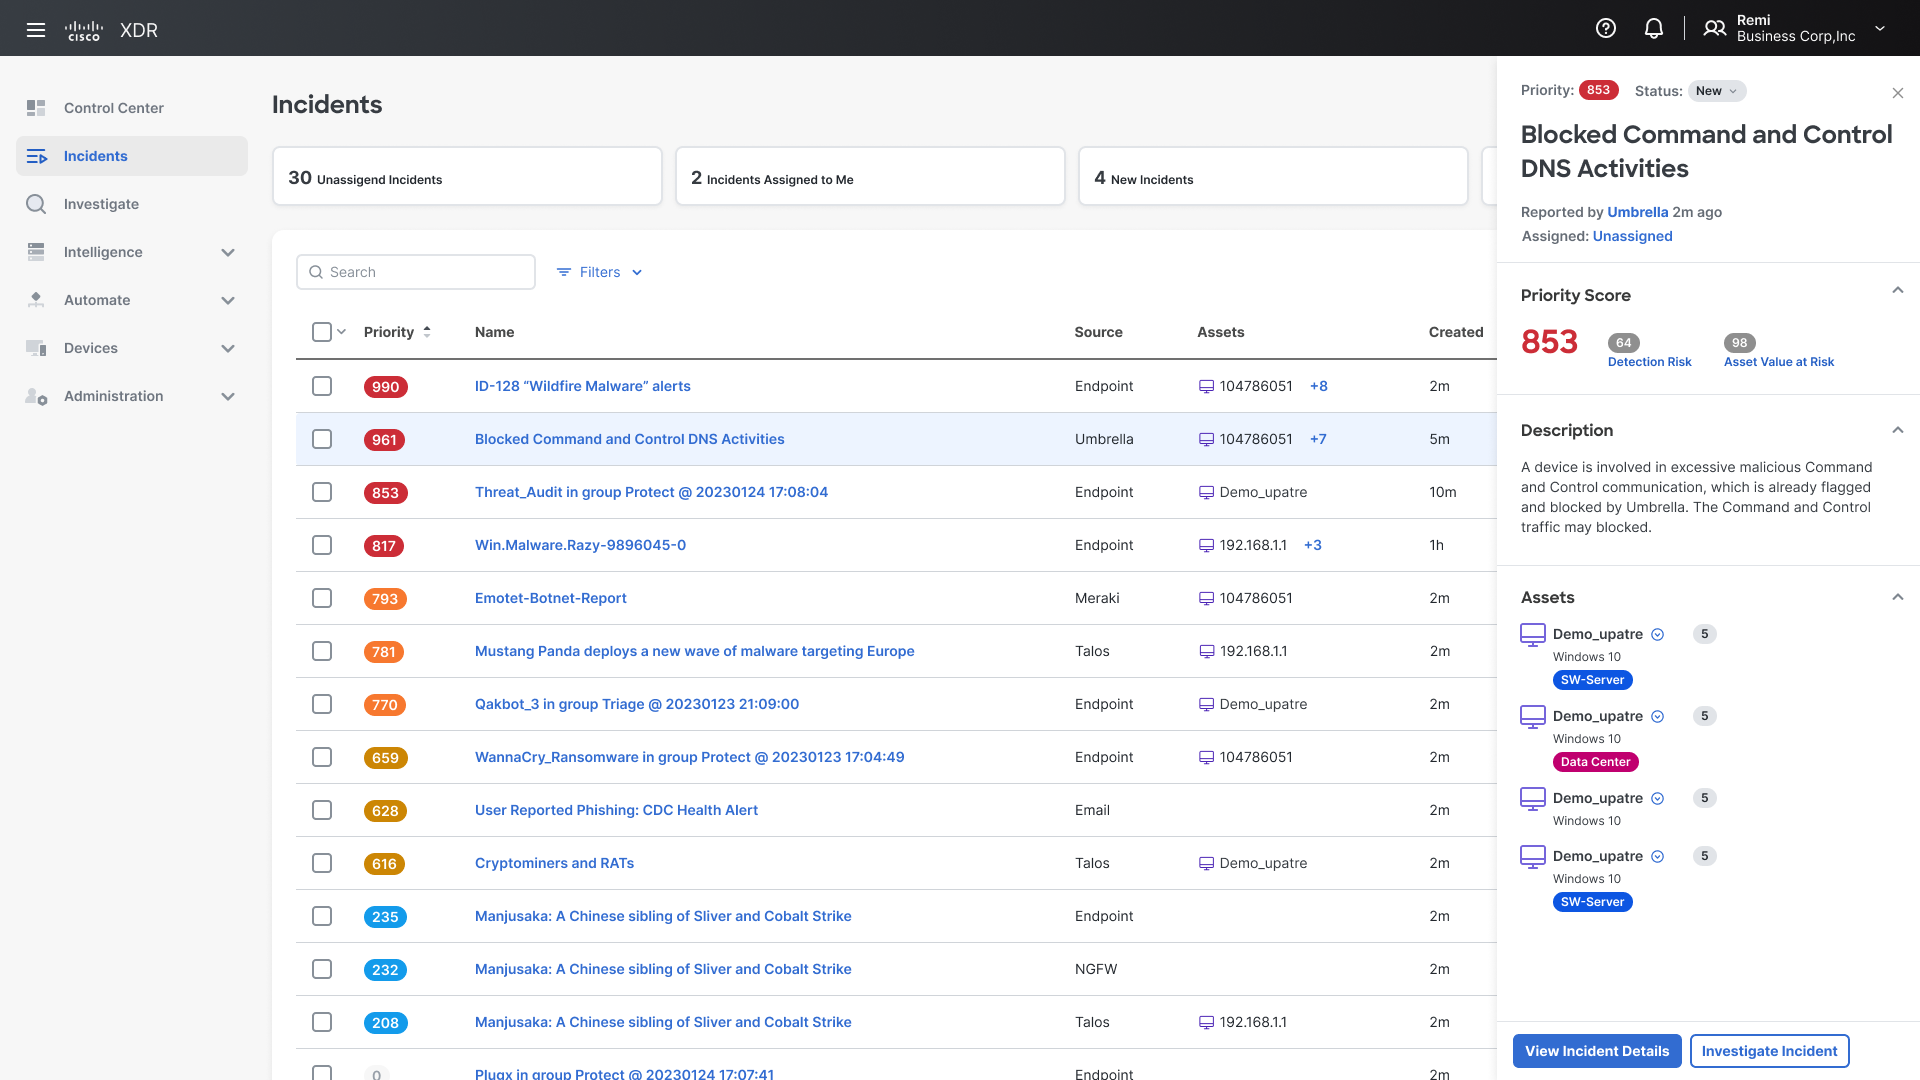1920x1080 pixels.
Task: Open the help question mark icon
Action: point(1606,28)
